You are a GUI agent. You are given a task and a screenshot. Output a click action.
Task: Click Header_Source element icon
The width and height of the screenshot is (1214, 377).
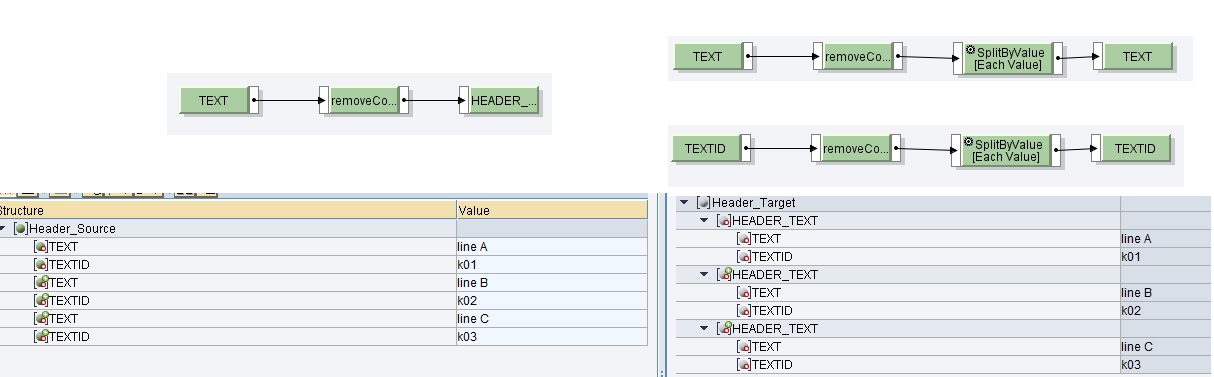pyautogui.click(x=21, y=229)
